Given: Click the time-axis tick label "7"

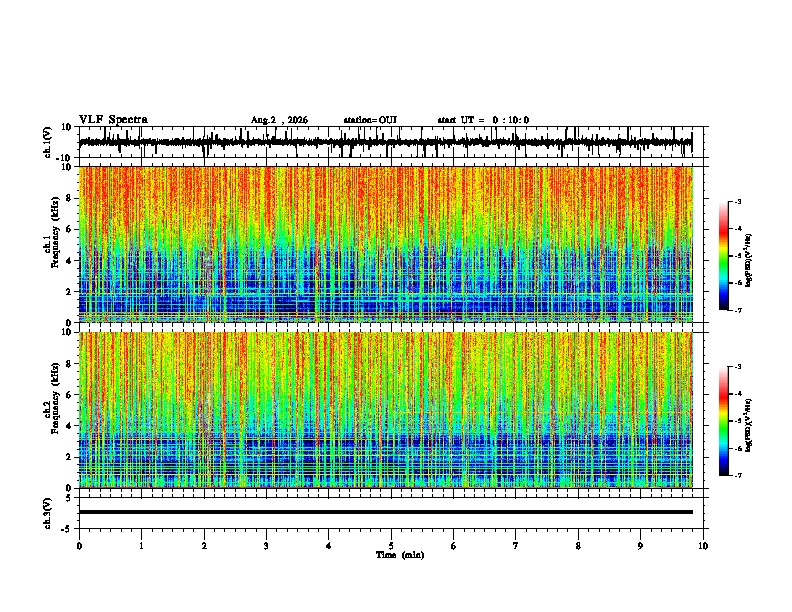Looking at the screenshot, I should coord(516,546).
